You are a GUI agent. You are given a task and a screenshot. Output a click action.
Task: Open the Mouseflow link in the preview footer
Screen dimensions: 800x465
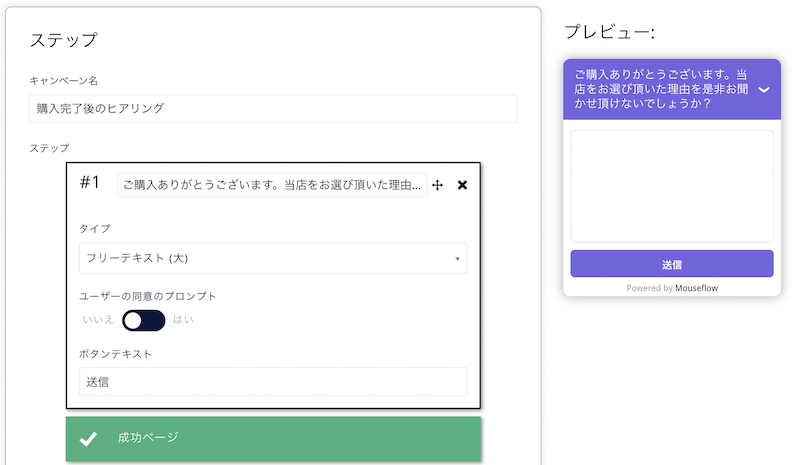[x=696, y=288]
